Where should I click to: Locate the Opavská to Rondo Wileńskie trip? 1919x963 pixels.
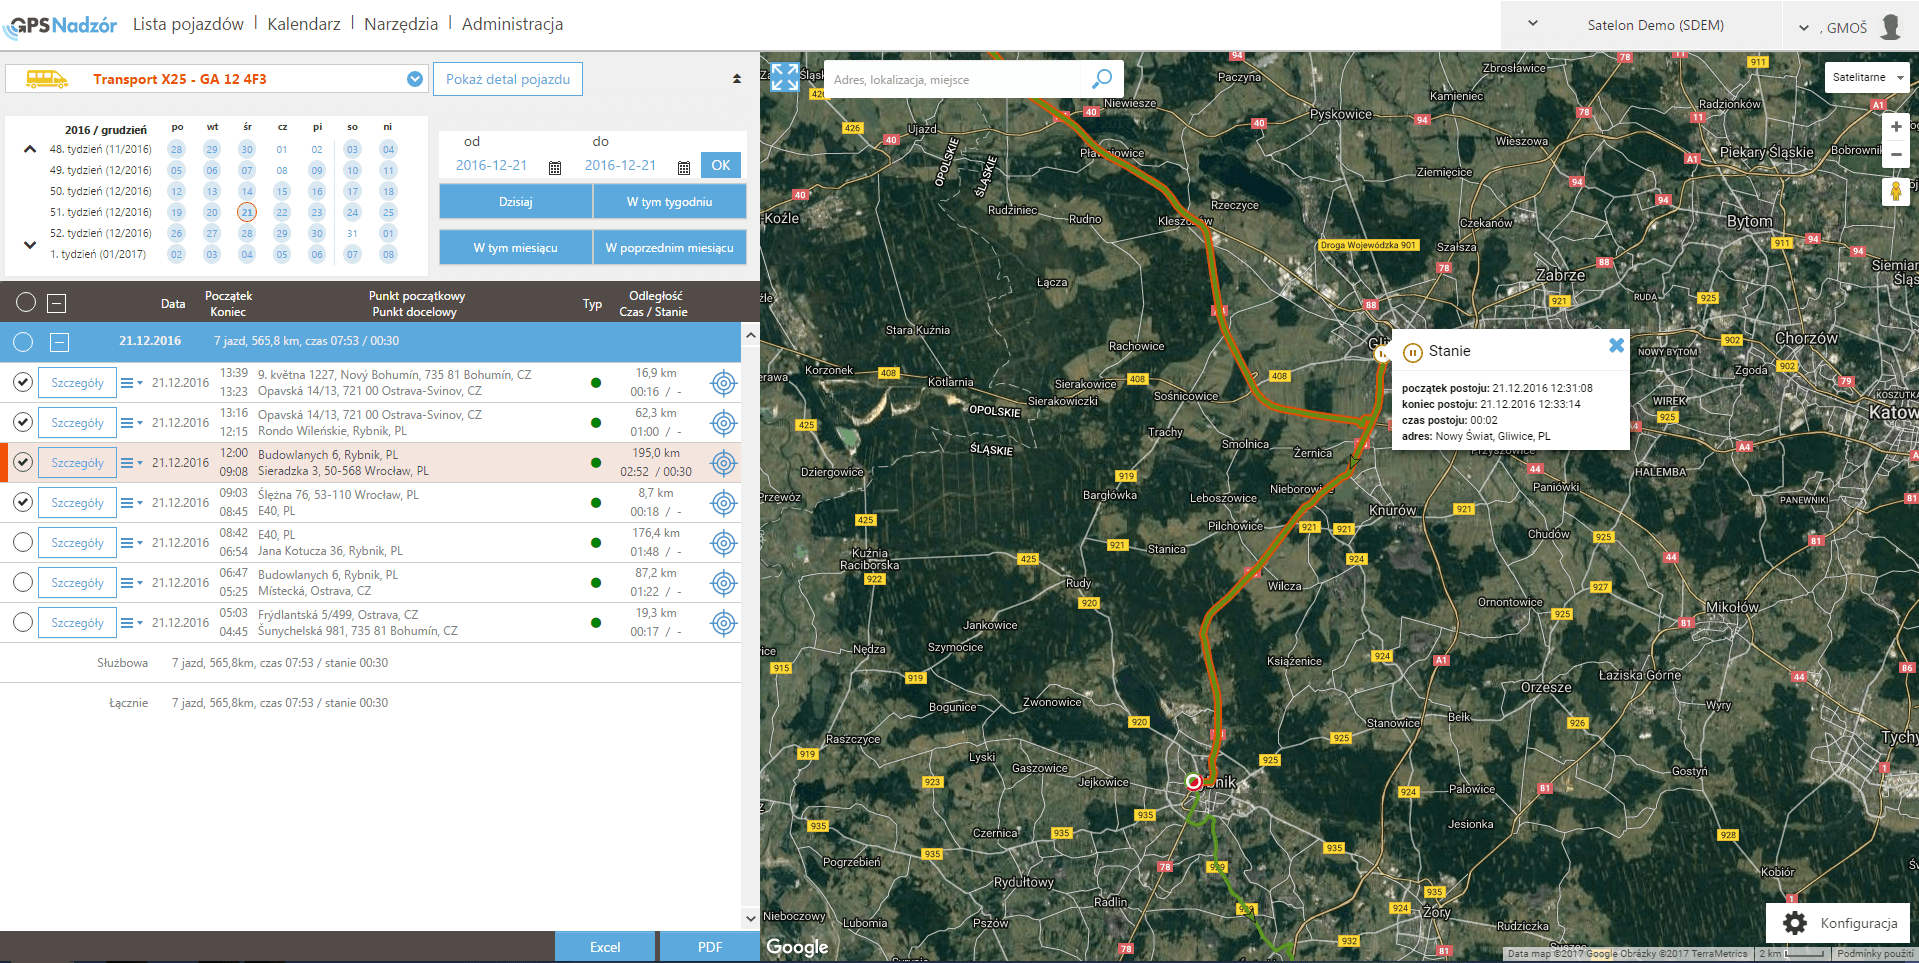point(723,423)
